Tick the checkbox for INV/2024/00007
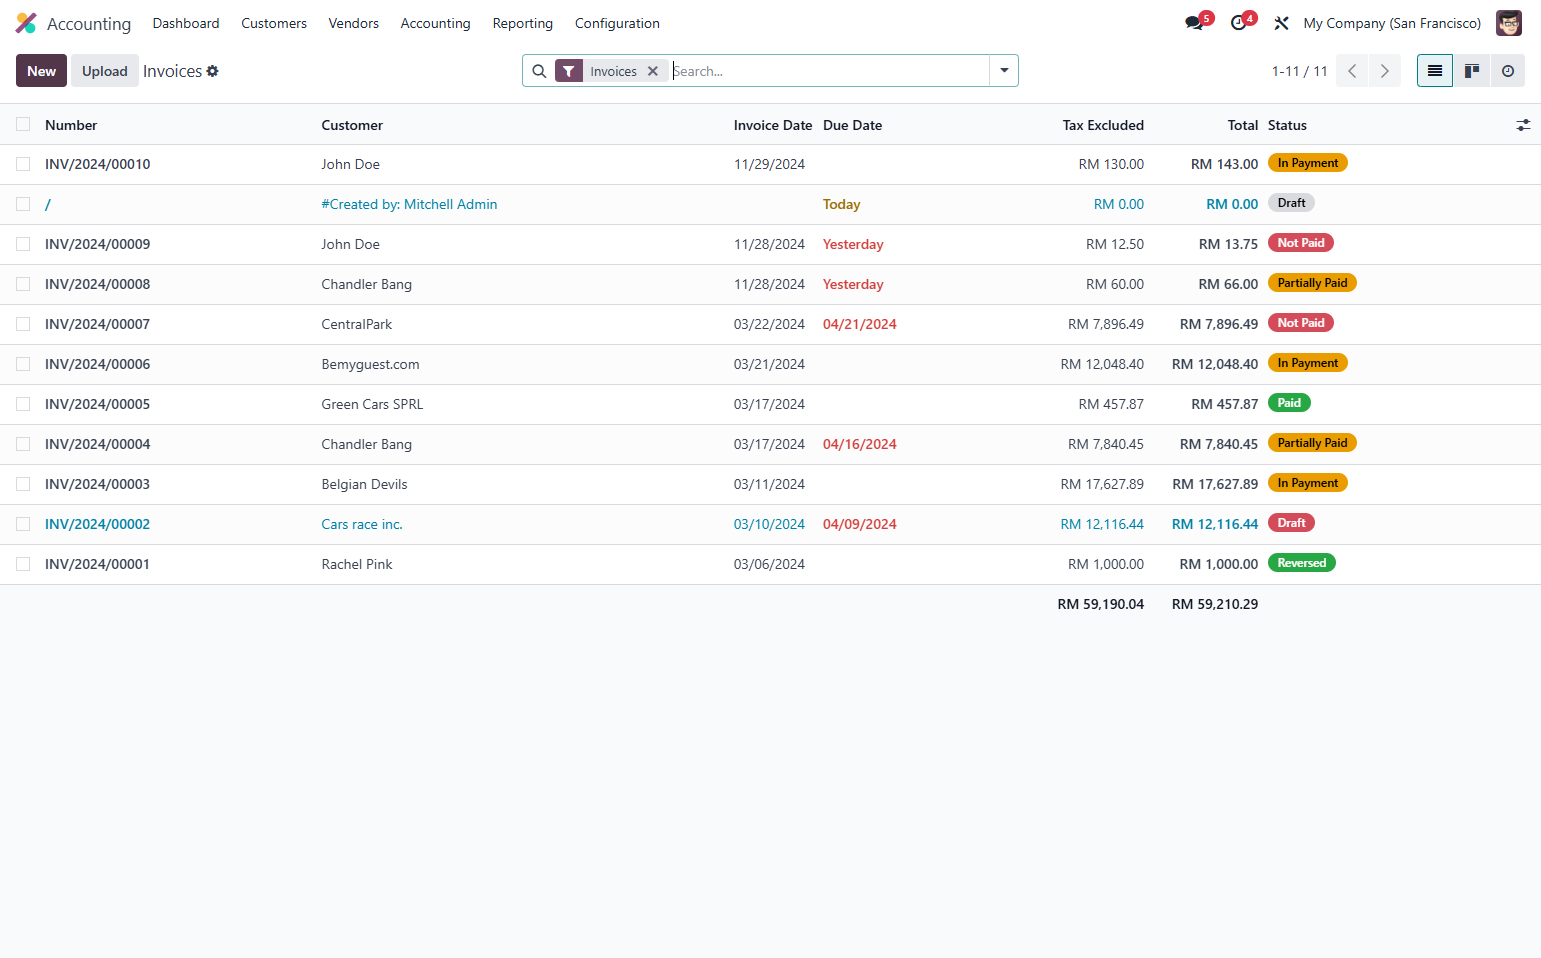This screenshot has height=958, width=1541. pos(23,324)
